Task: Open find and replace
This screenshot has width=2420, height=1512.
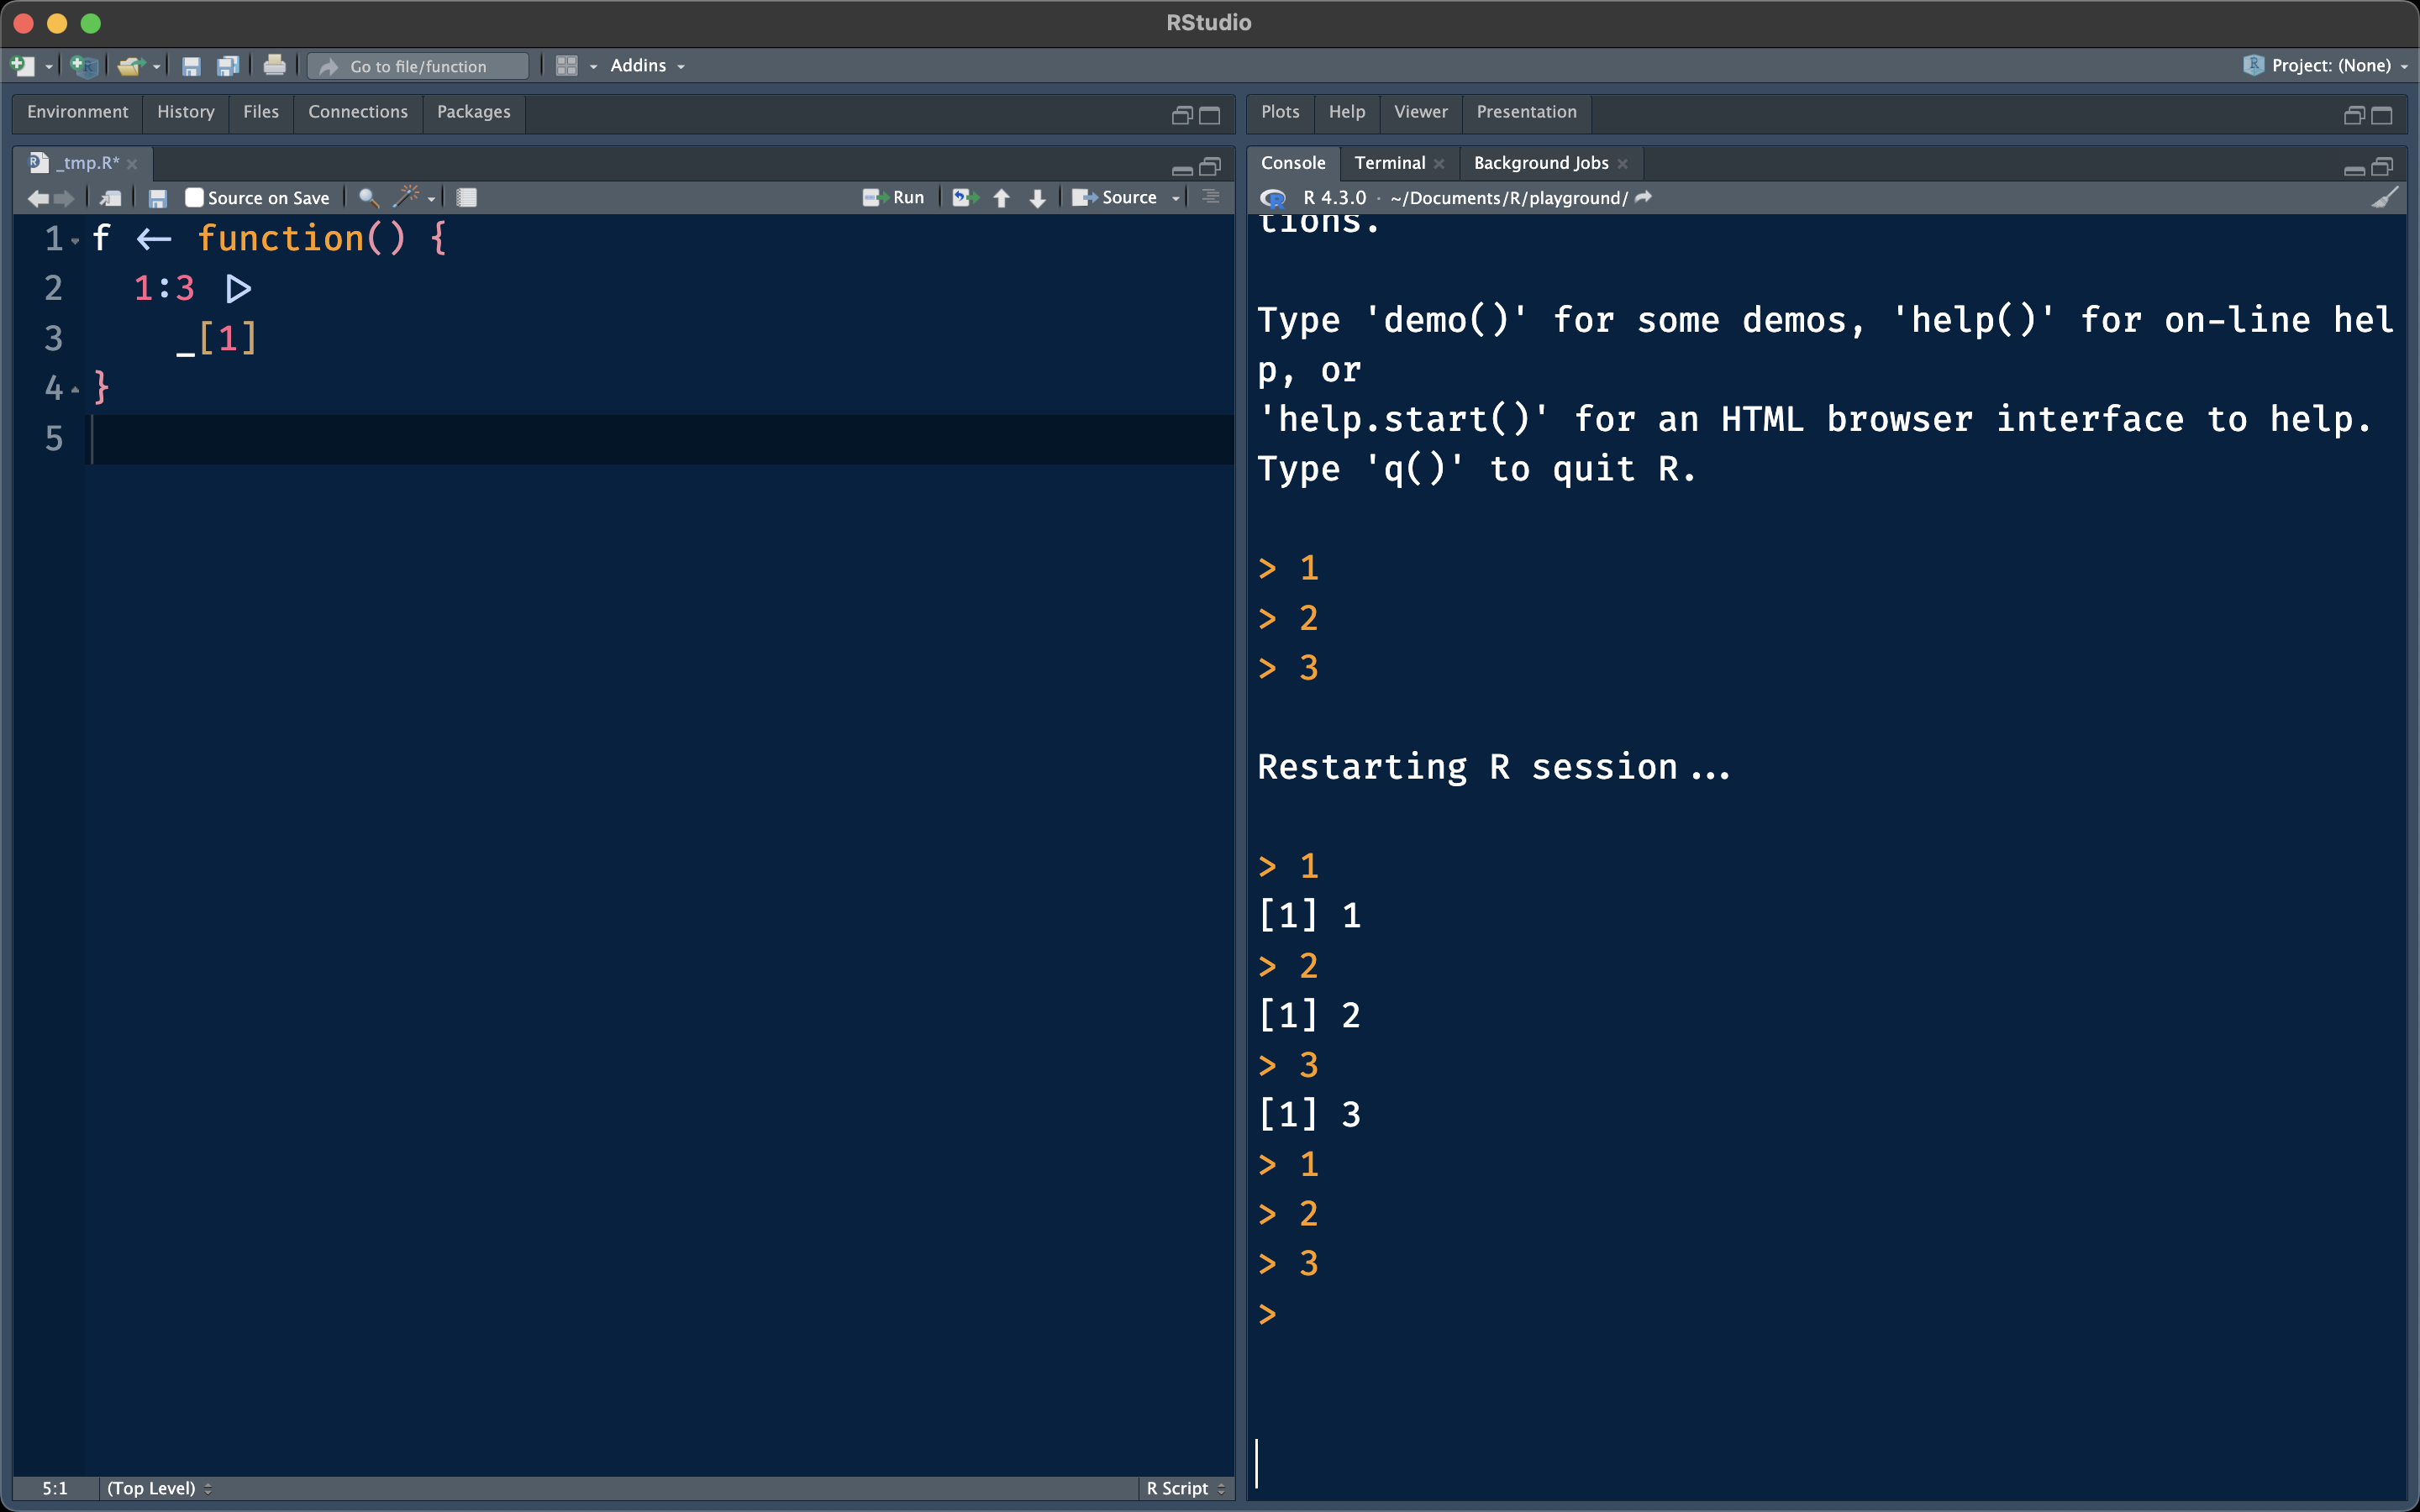Action: (x=367, y=197)
